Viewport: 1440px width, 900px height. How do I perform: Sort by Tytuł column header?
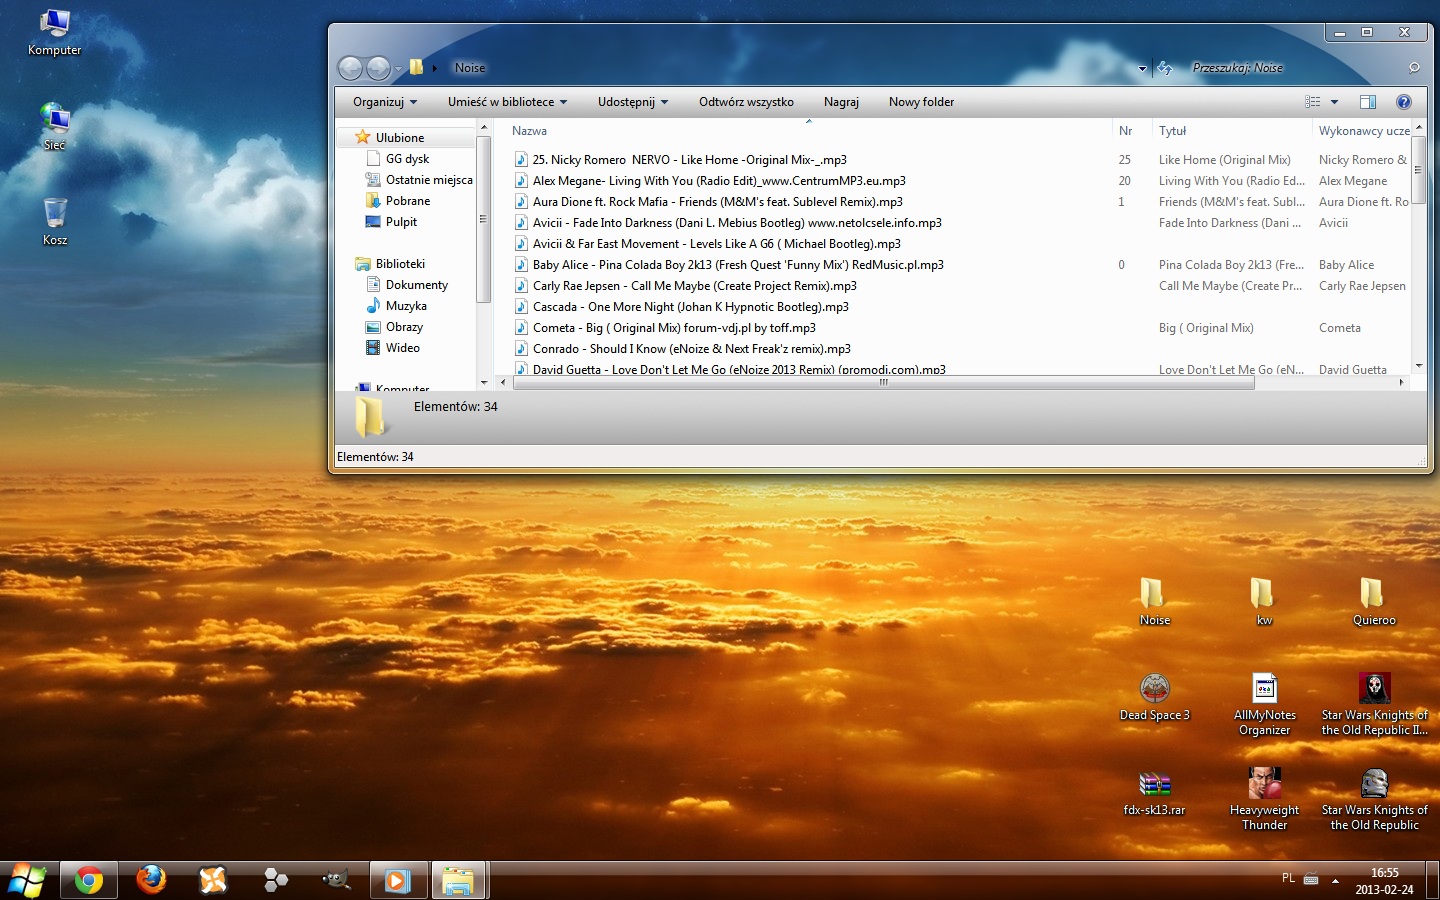point(1231,131)
